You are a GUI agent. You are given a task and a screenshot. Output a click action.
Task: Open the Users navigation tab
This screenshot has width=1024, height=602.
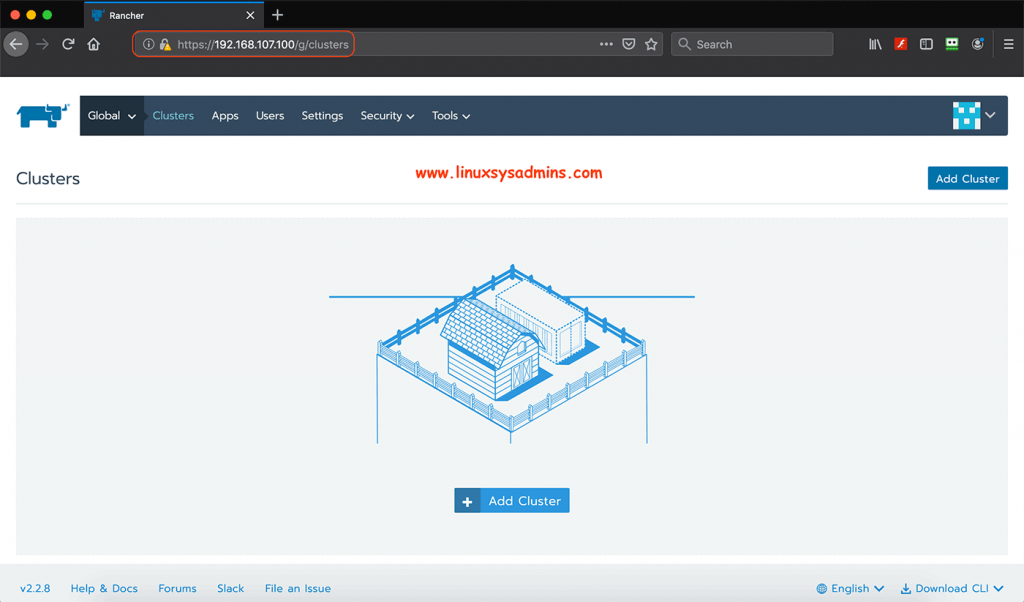(x=270, y=116)
